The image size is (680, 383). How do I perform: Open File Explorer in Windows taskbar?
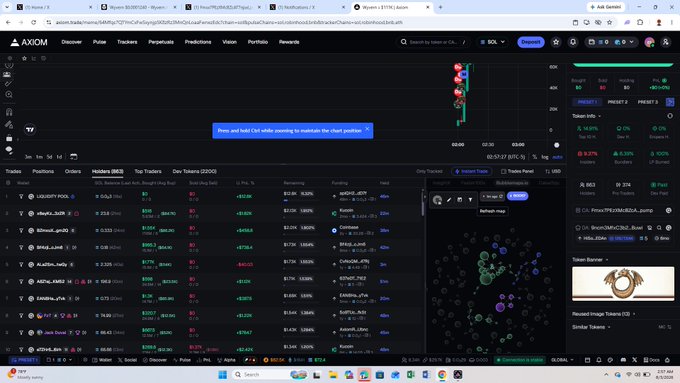(333, 375)
